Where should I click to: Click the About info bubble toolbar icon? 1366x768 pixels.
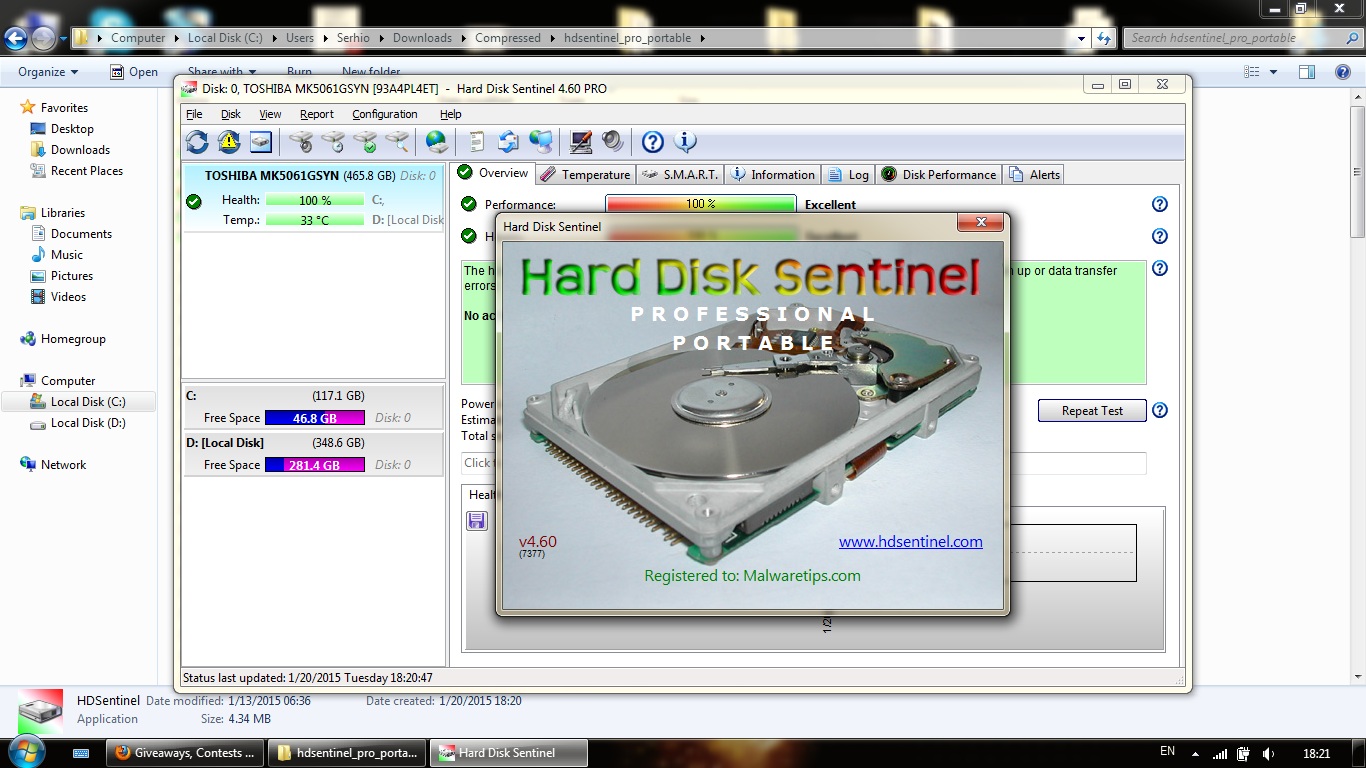click(x=685, y=142)
